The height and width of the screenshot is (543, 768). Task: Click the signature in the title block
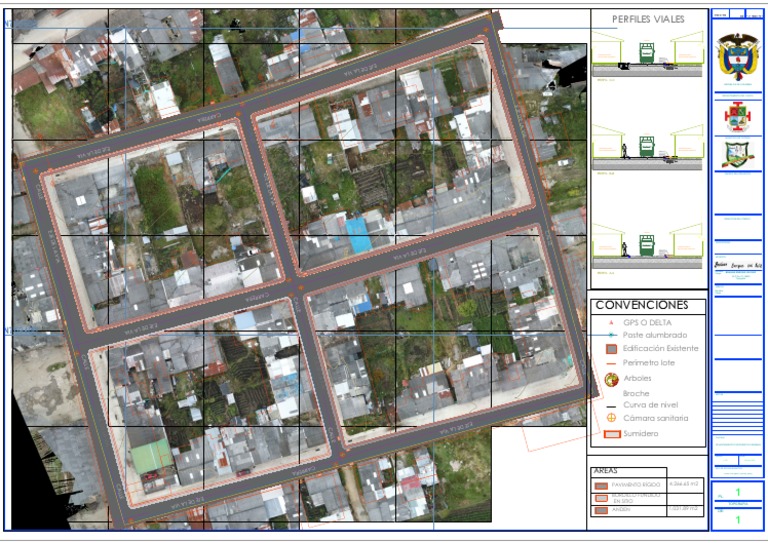pyautogui.click(x=738, y=265)
